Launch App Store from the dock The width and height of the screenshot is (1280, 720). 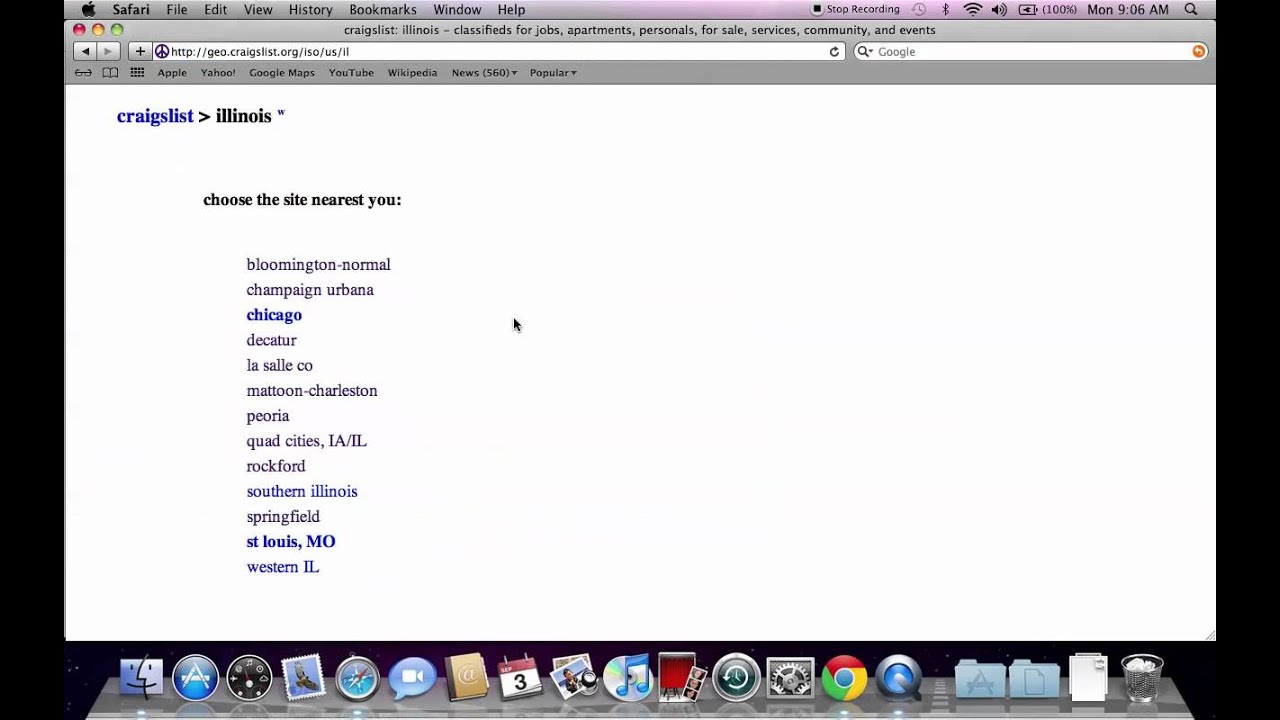195,677
